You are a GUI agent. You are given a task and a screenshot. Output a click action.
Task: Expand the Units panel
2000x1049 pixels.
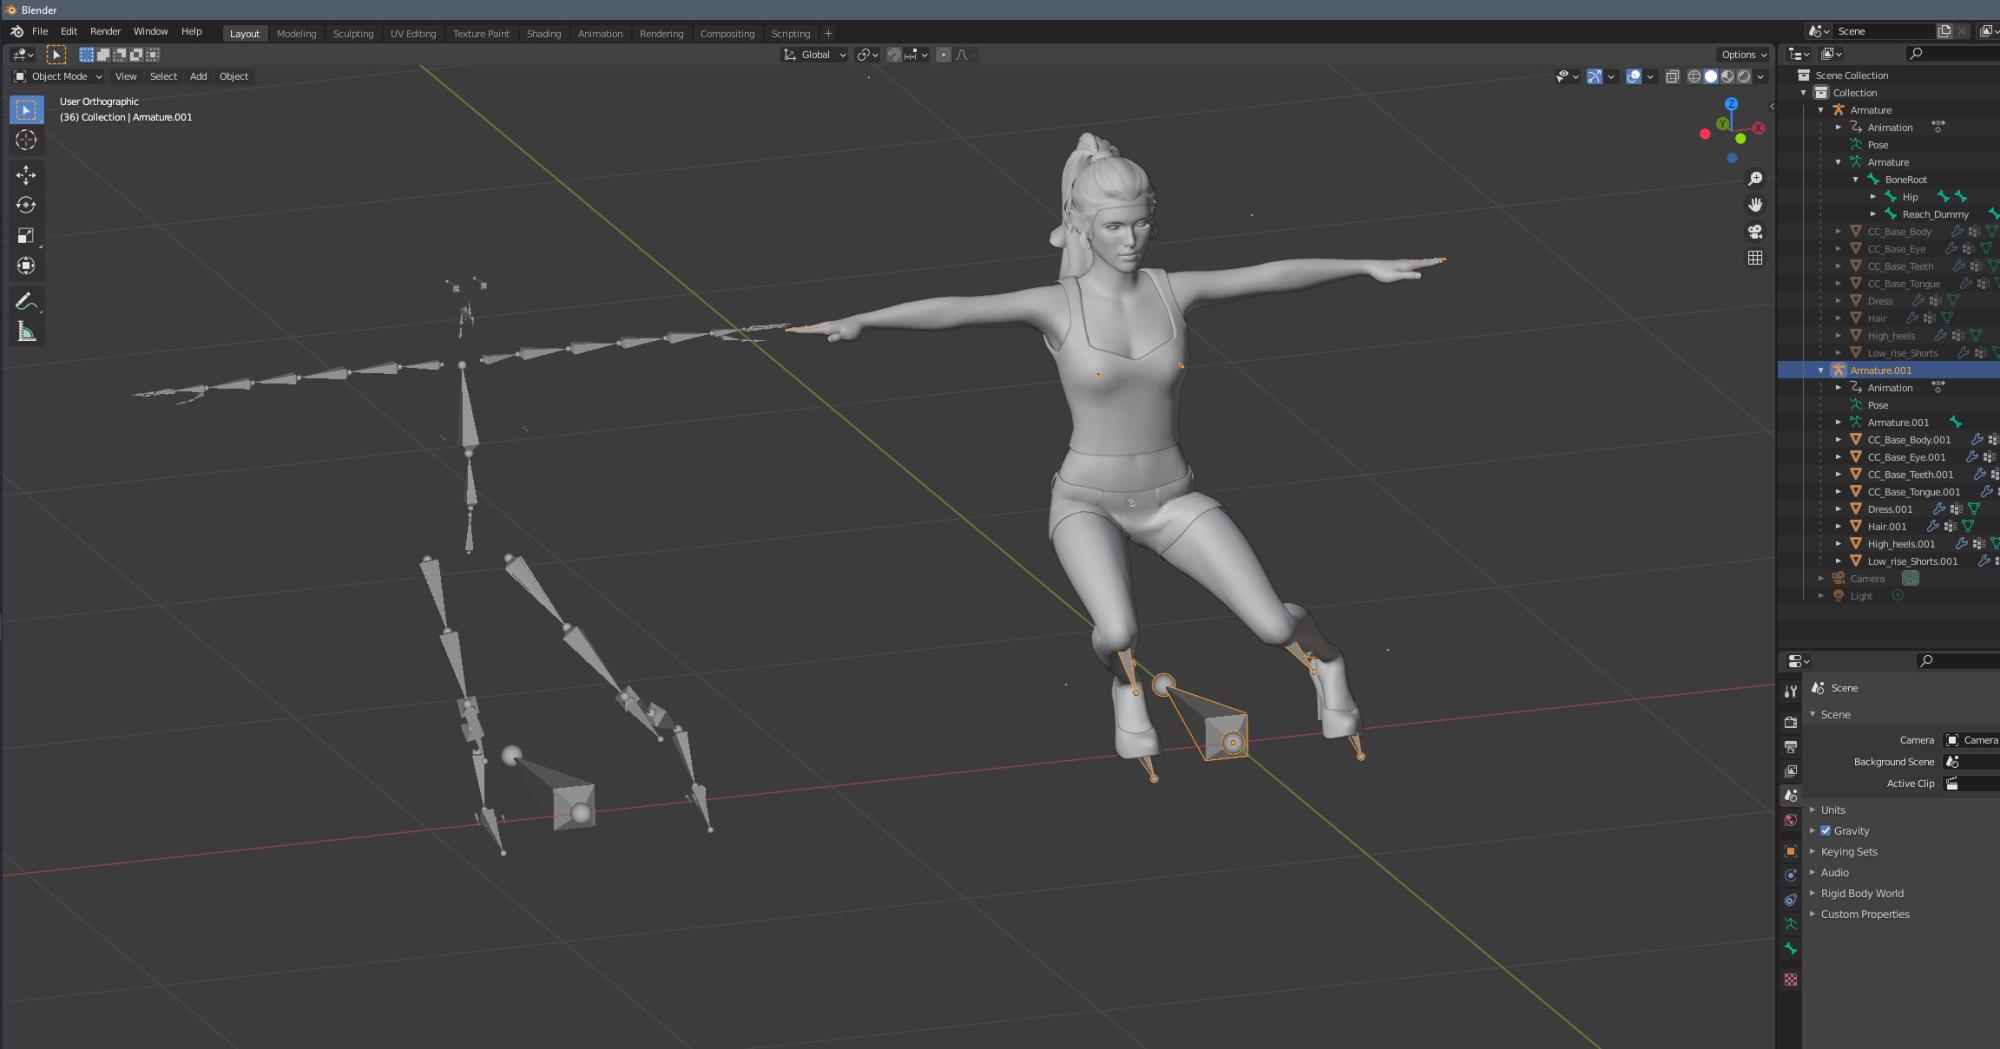tap(1833, 810)
